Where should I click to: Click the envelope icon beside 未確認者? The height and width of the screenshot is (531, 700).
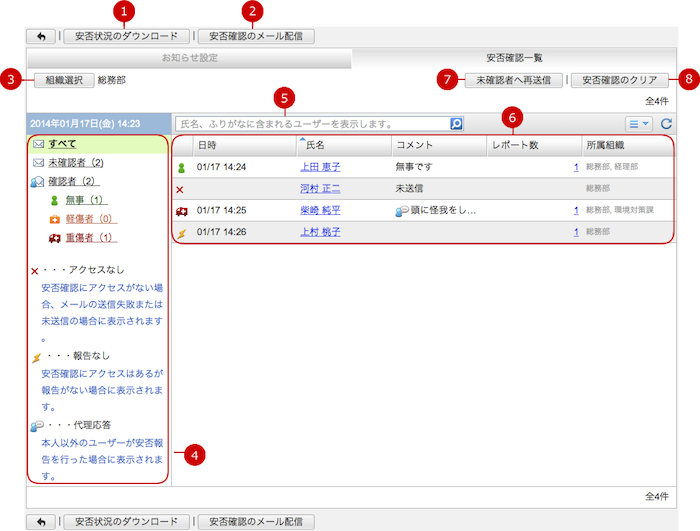coord(39,163)
